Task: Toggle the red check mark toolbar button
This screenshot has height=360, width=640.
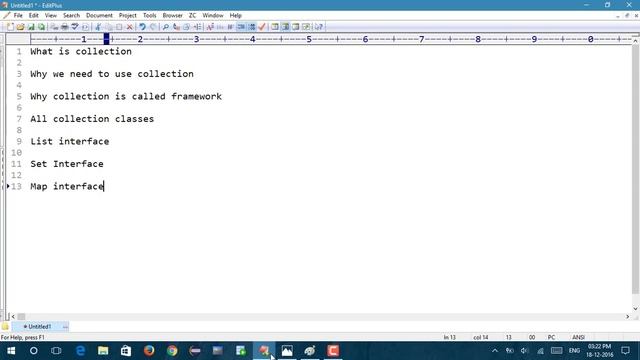Action: click(x=262, y=27)
